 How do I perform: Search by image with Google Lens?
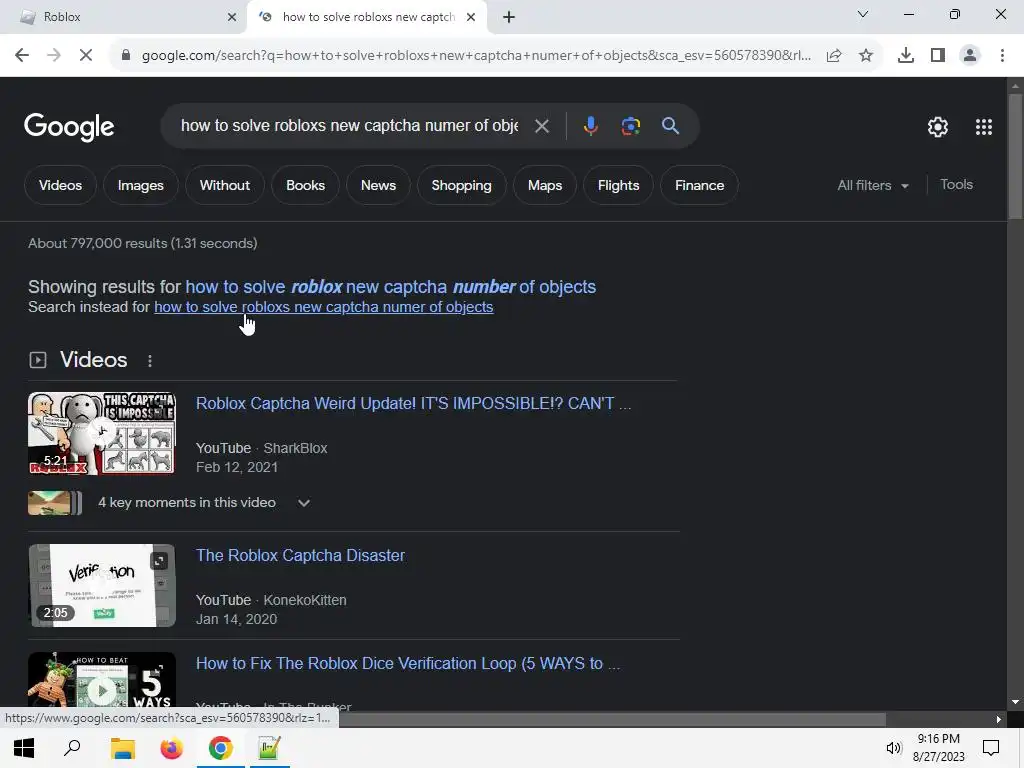(630, 126)
